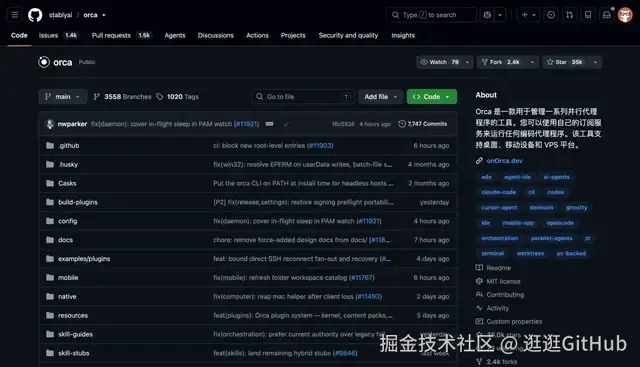
Task: Open Copilot dropdown arrow in header
Action: [500, 15]
